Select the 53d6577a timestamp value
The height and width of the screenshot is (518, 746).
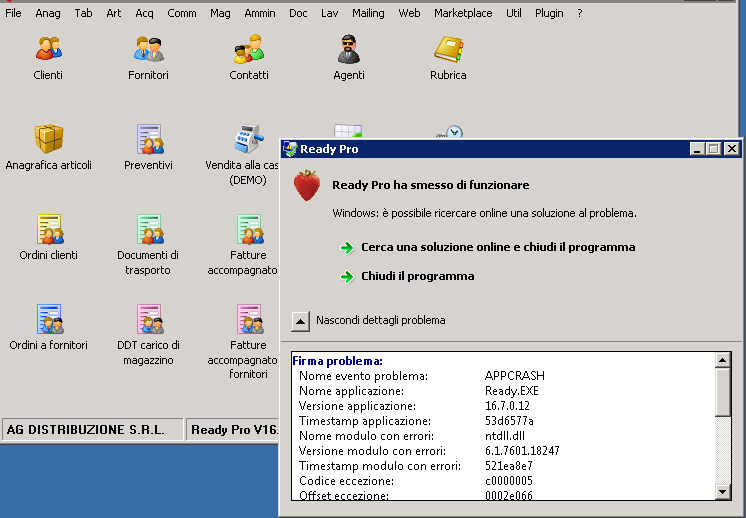coord(509,421)
